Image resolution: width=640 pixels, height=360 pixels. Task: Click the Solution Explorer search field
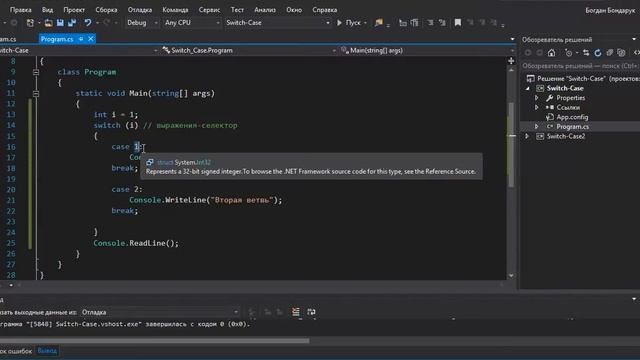point(580,66)
